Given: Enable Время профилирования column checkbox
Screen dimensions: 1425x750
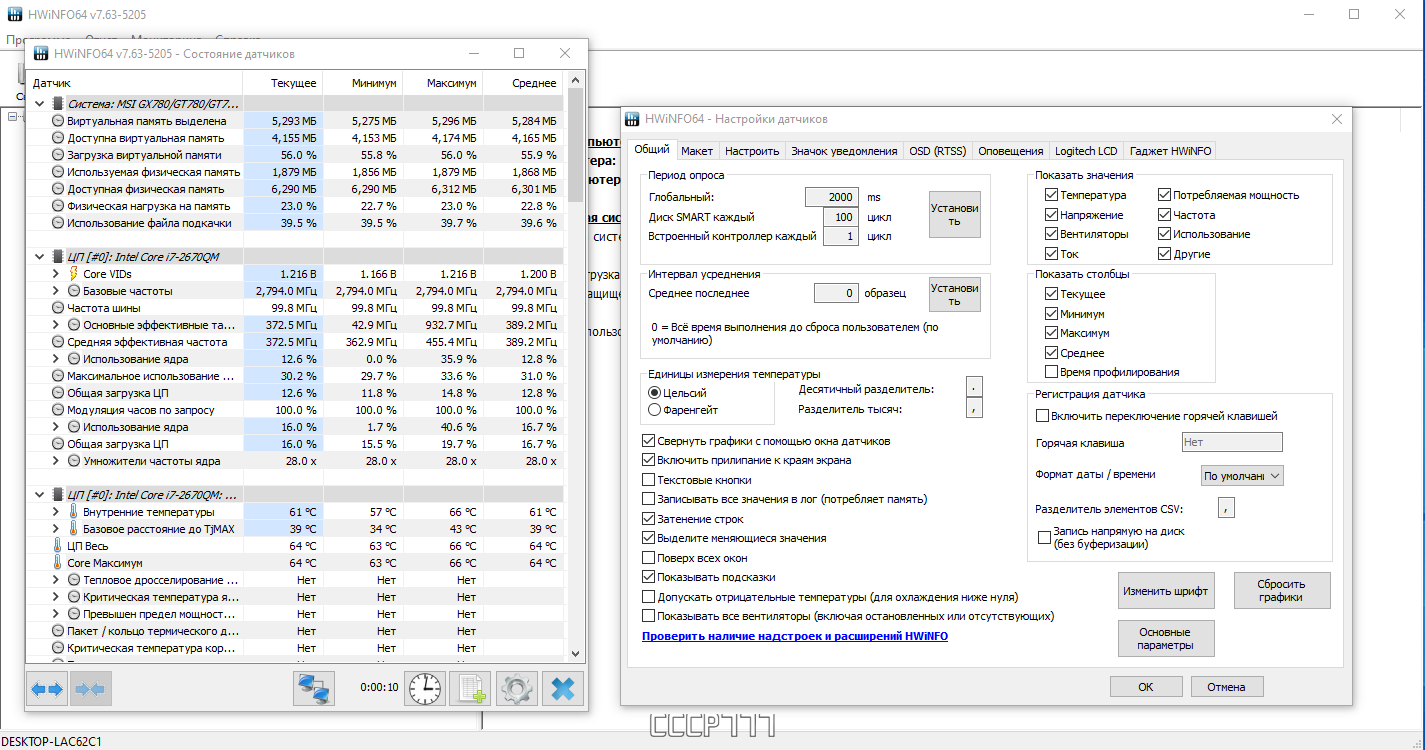Looking at the screenshot, I should [1051, 372].
